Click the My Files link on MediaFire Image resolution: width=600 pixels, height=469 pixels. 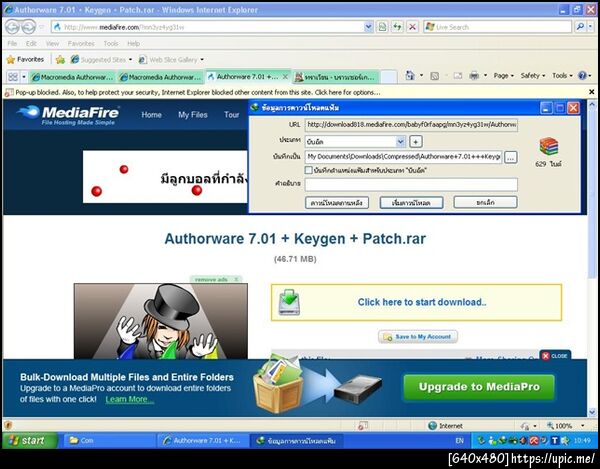coord(192,114)
